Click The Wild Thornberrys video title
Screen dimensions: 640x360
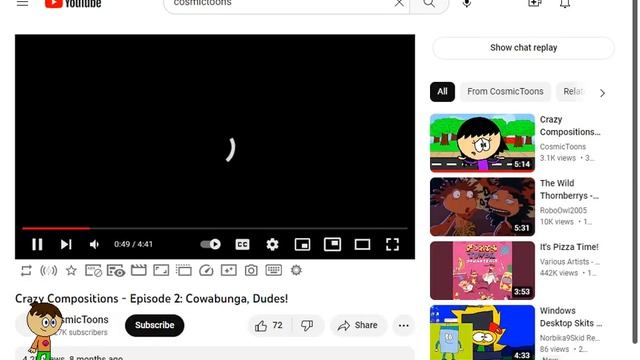pos(569,189)
